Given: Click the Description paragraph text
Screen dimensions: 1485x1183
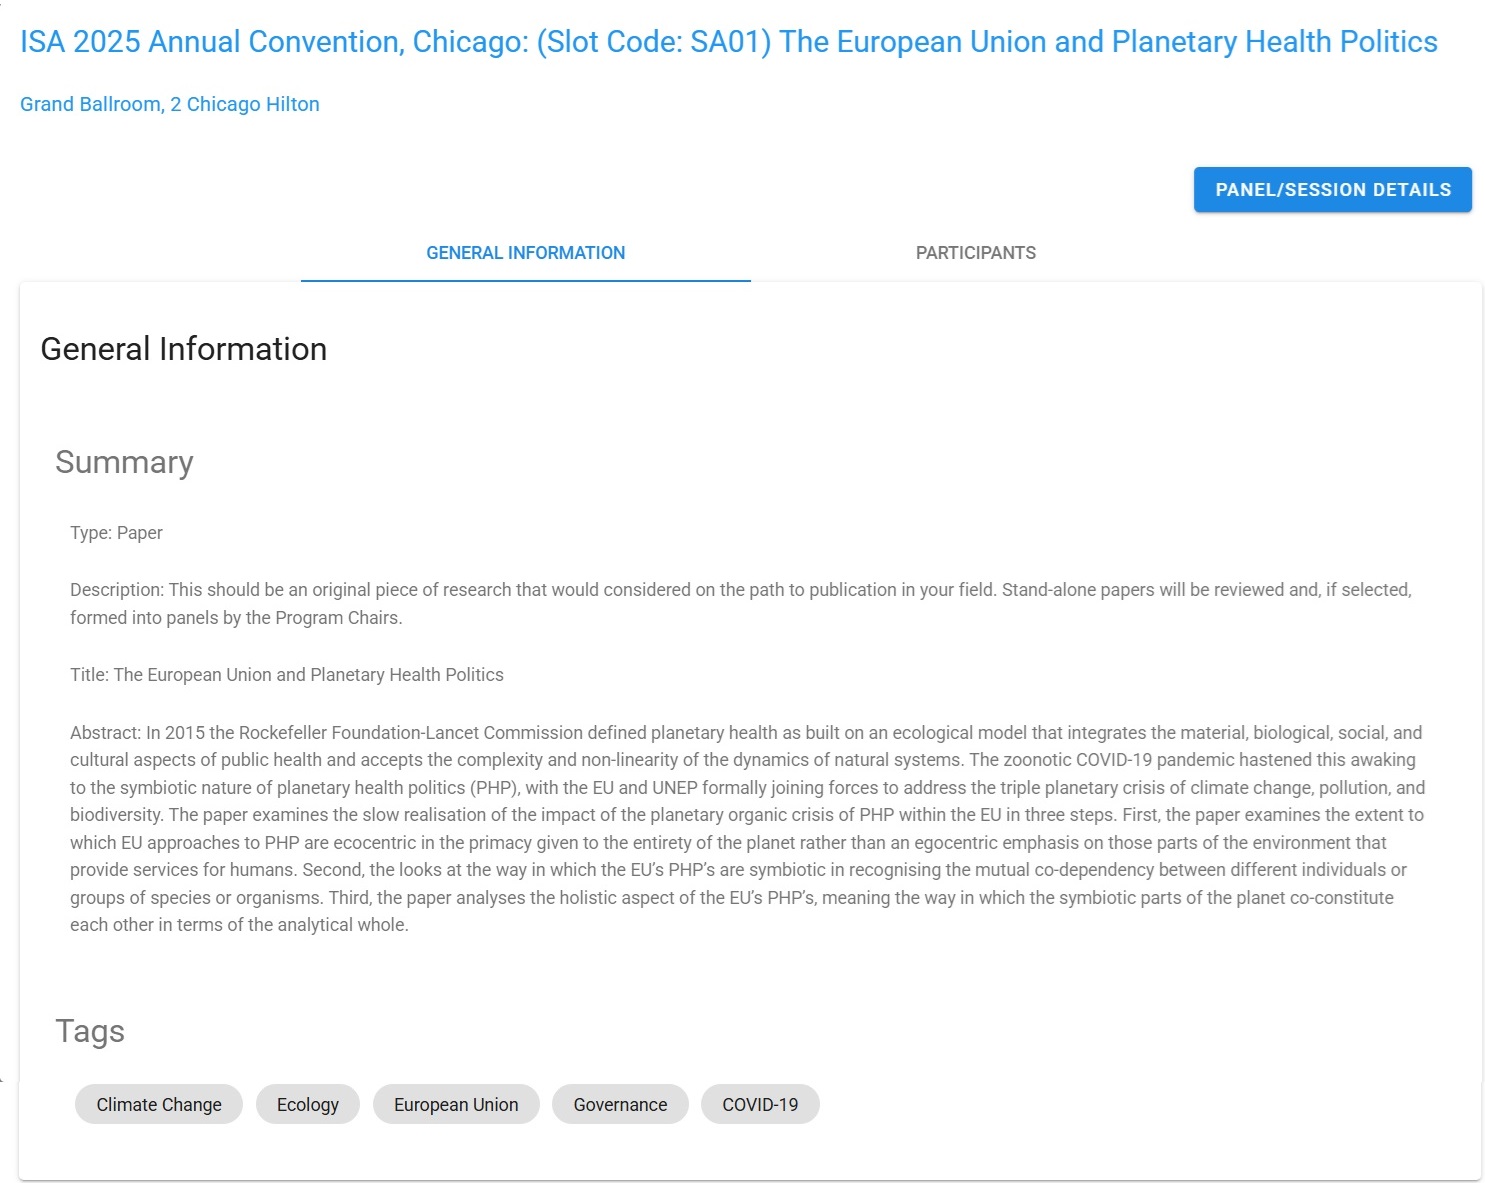Looking at the screenshot, I should coord(741,604).
